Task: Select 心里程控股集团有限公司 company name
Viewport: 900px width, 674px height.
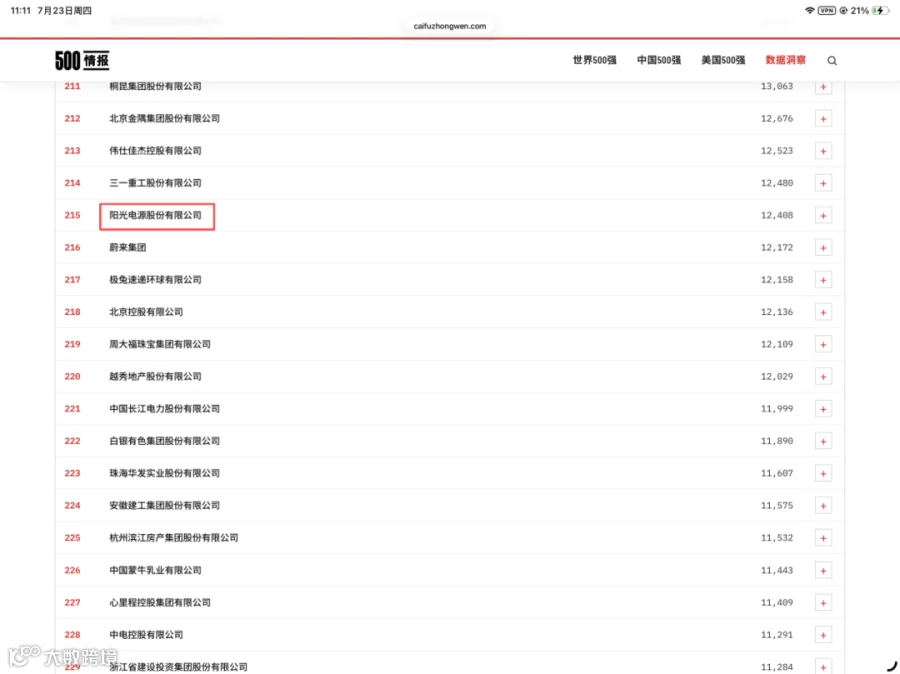Action: (x=160, y=602)
